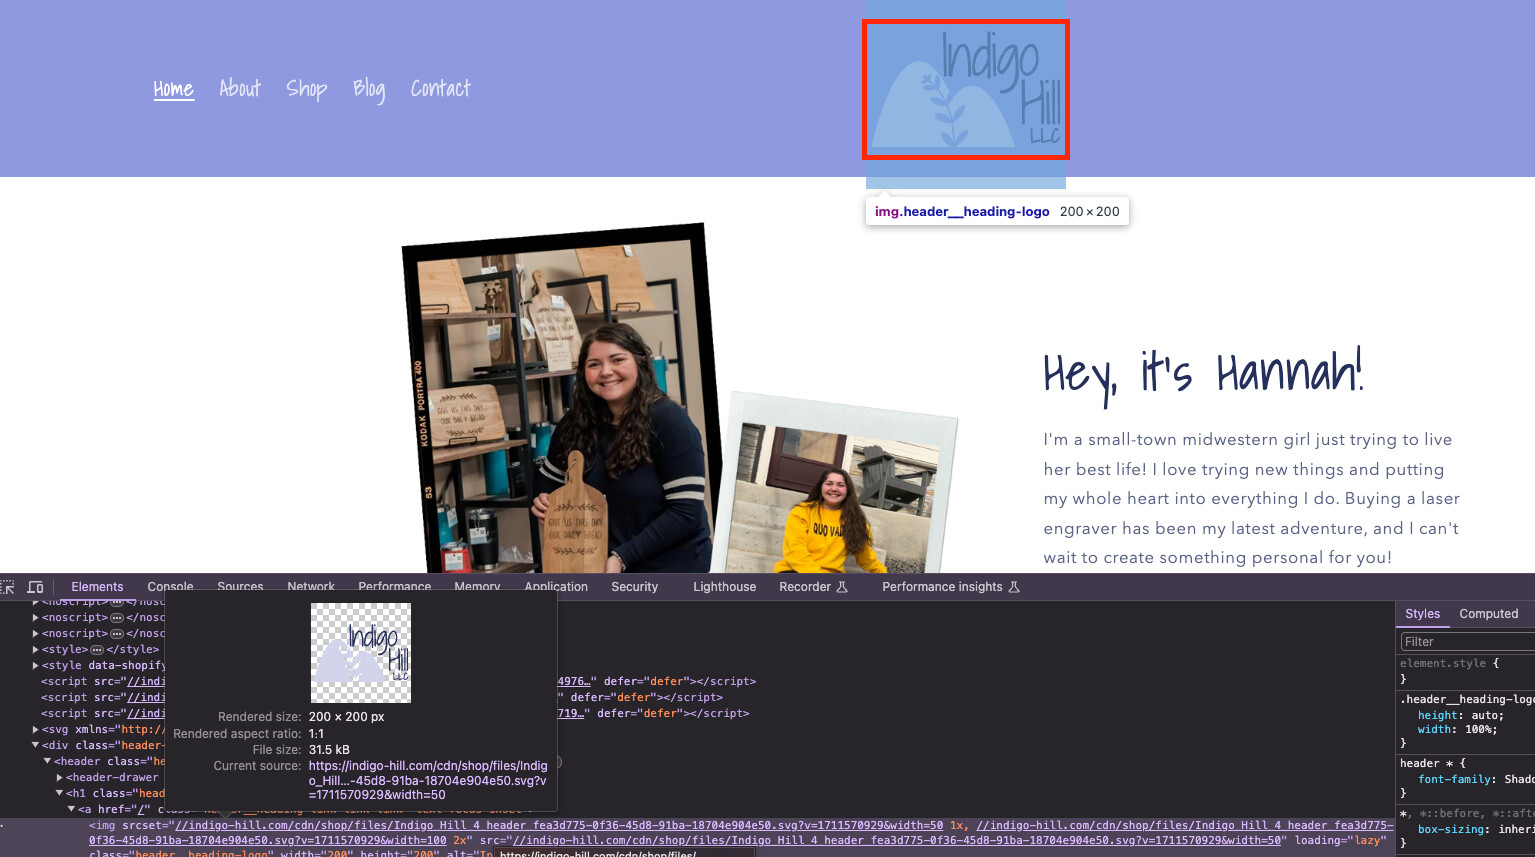This screenshot has height=857, width=1535.
Task: Visit the Shop link in navigation
Action: point(307,89)
